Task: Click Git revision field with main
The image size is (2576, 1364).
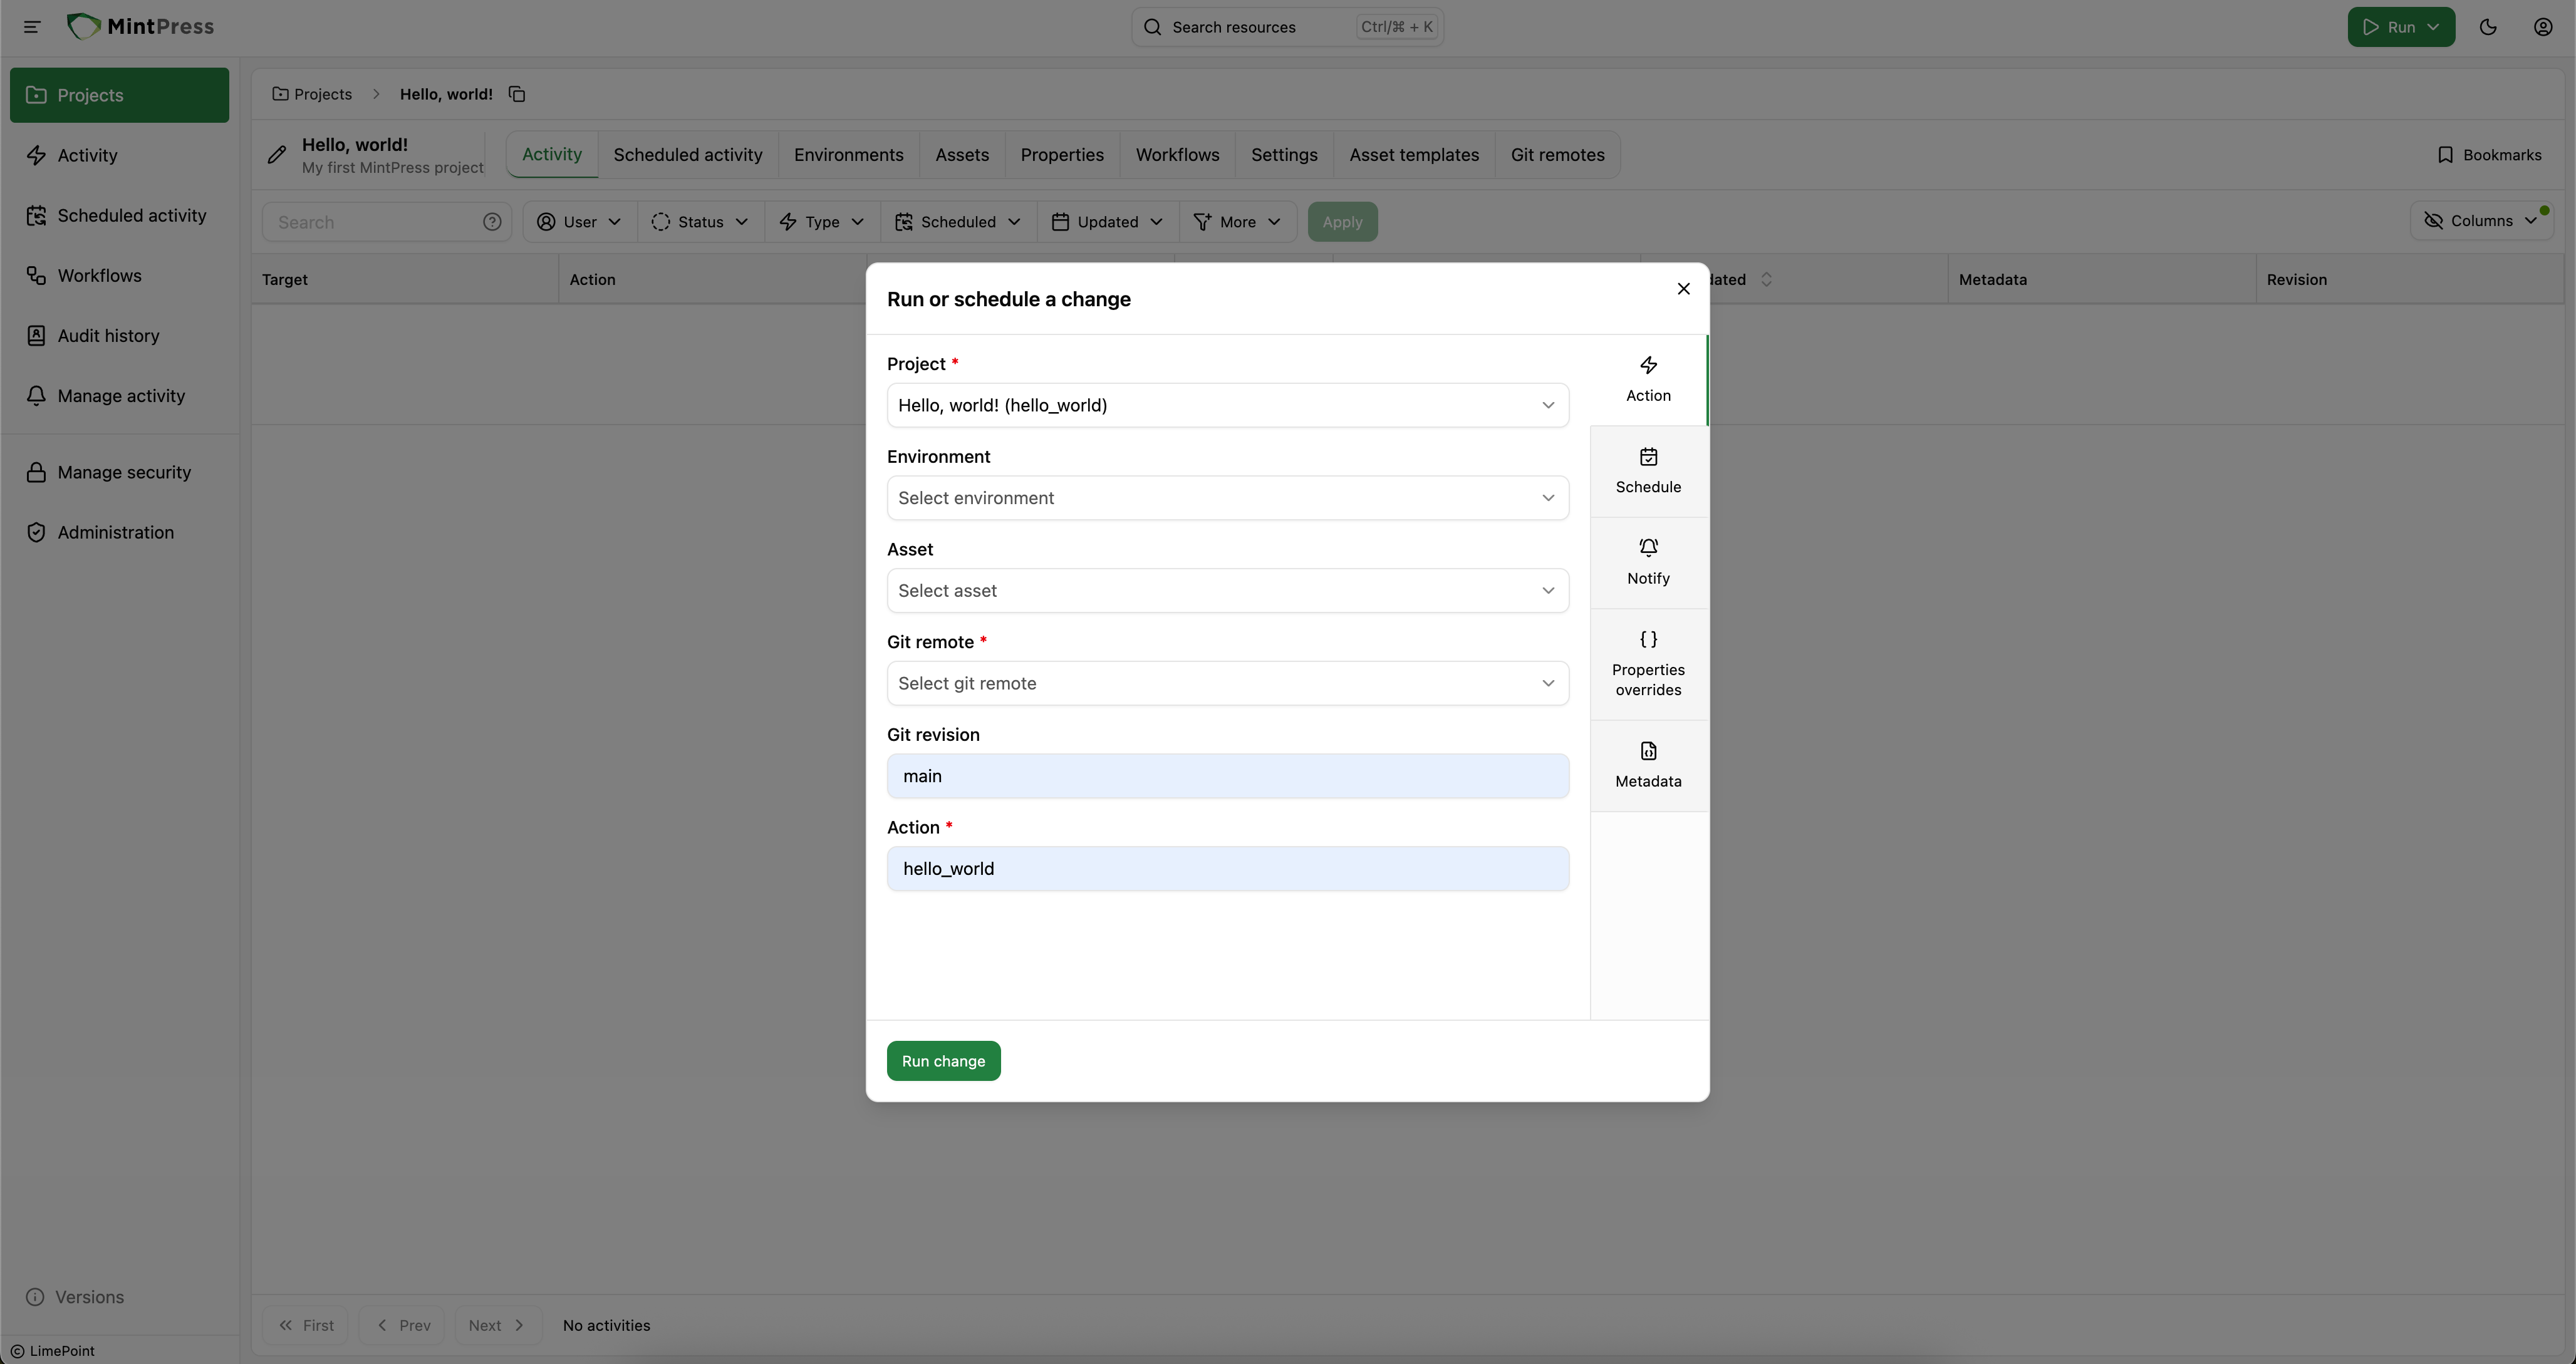Action: (x=1228, y=776)
